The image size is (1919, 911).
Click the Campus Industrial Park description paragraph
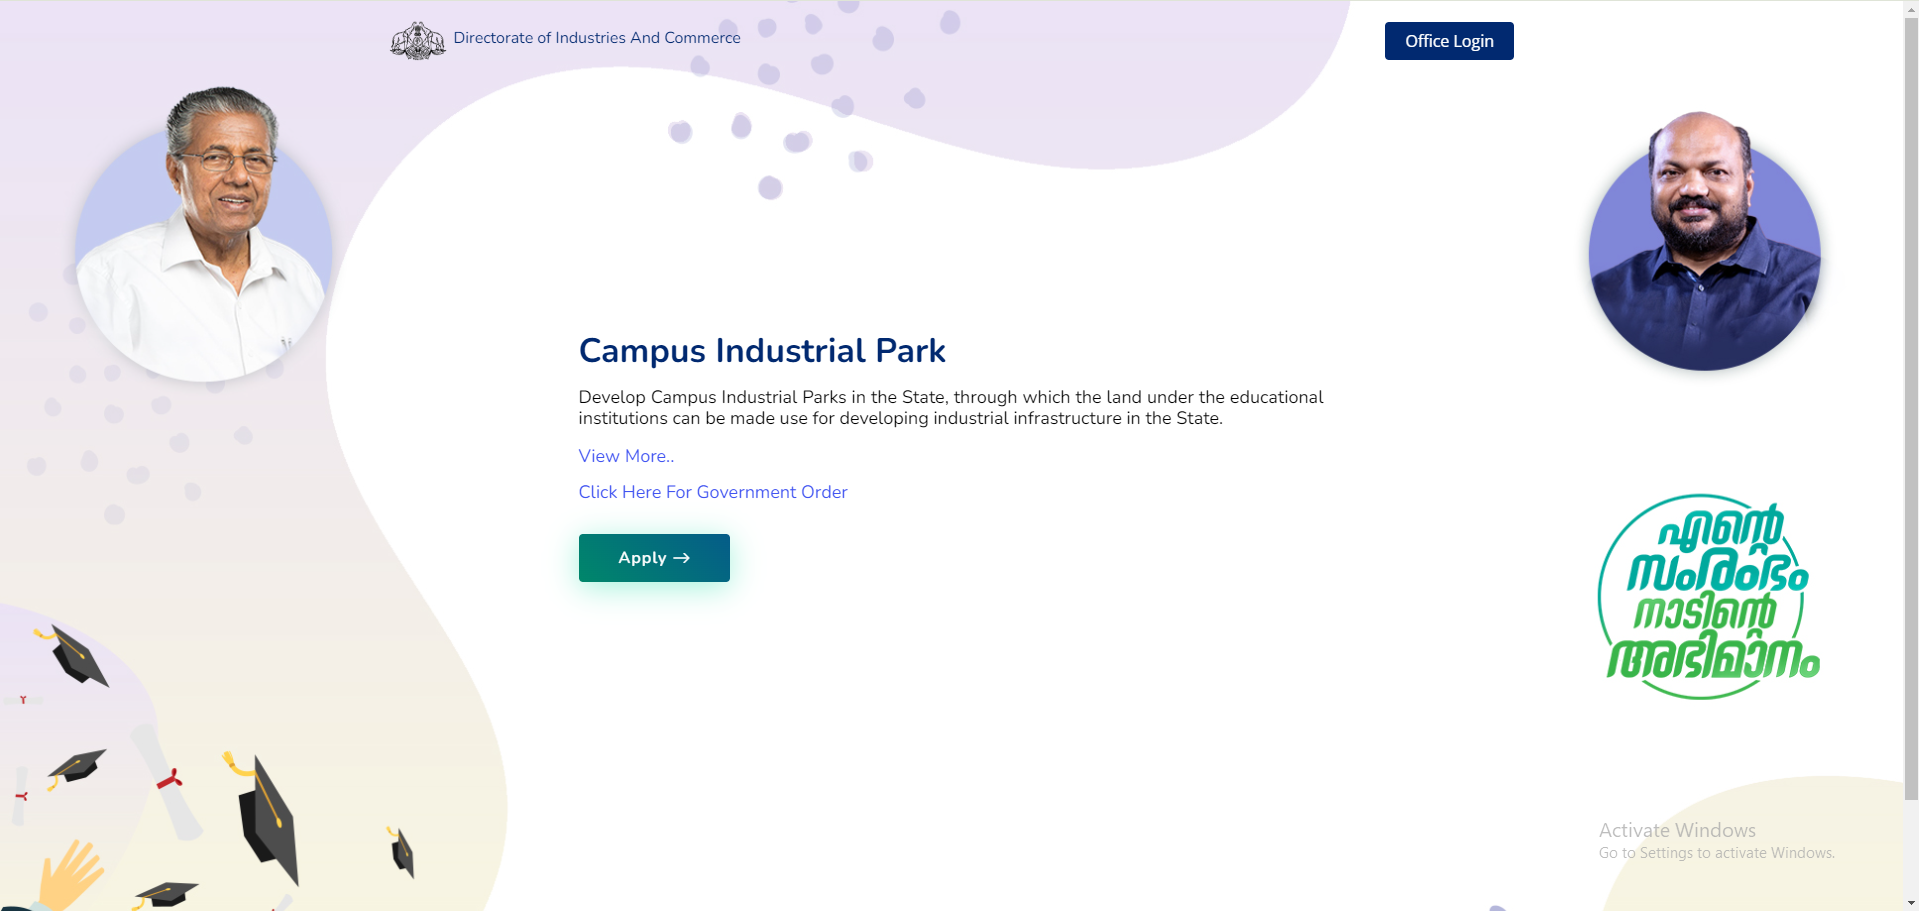pos(950,407)
